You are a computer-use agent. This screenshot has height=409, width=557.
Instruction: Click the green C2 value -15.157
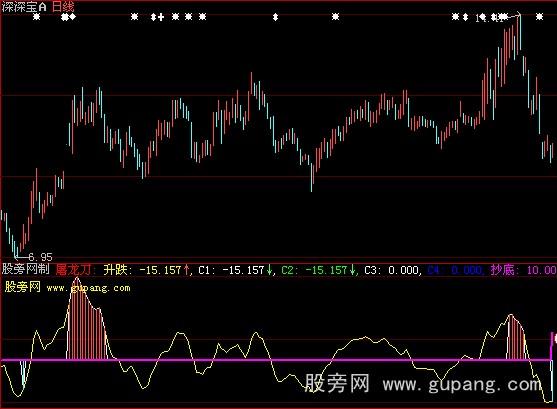point(326,270)
